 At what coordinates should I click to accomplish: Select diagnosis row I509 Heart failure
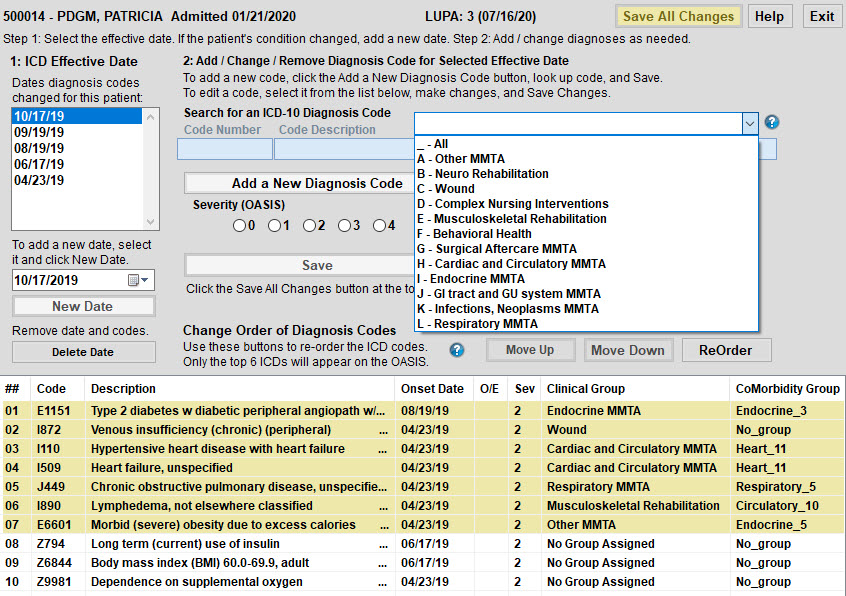pos(423,468)
